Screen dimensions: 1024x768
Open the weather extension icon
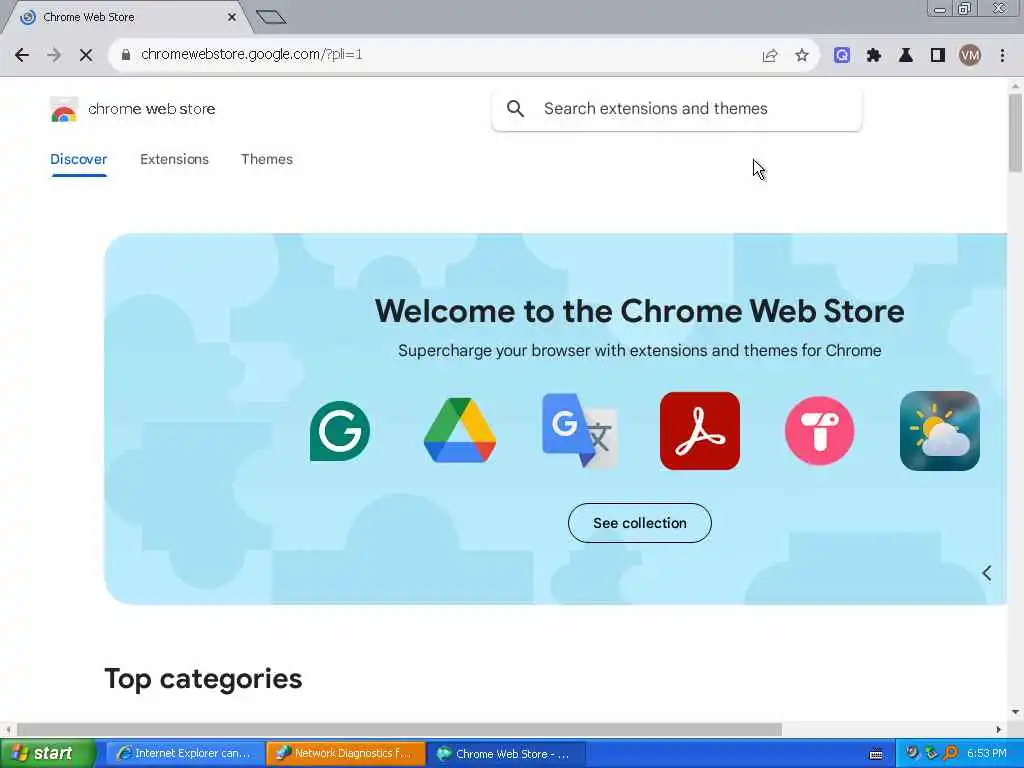tap(940, 431)
